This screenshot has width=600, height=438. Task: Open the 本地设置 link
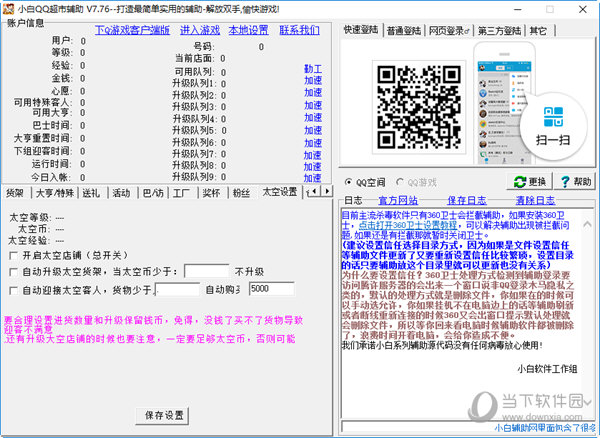(x=249, y=30)
